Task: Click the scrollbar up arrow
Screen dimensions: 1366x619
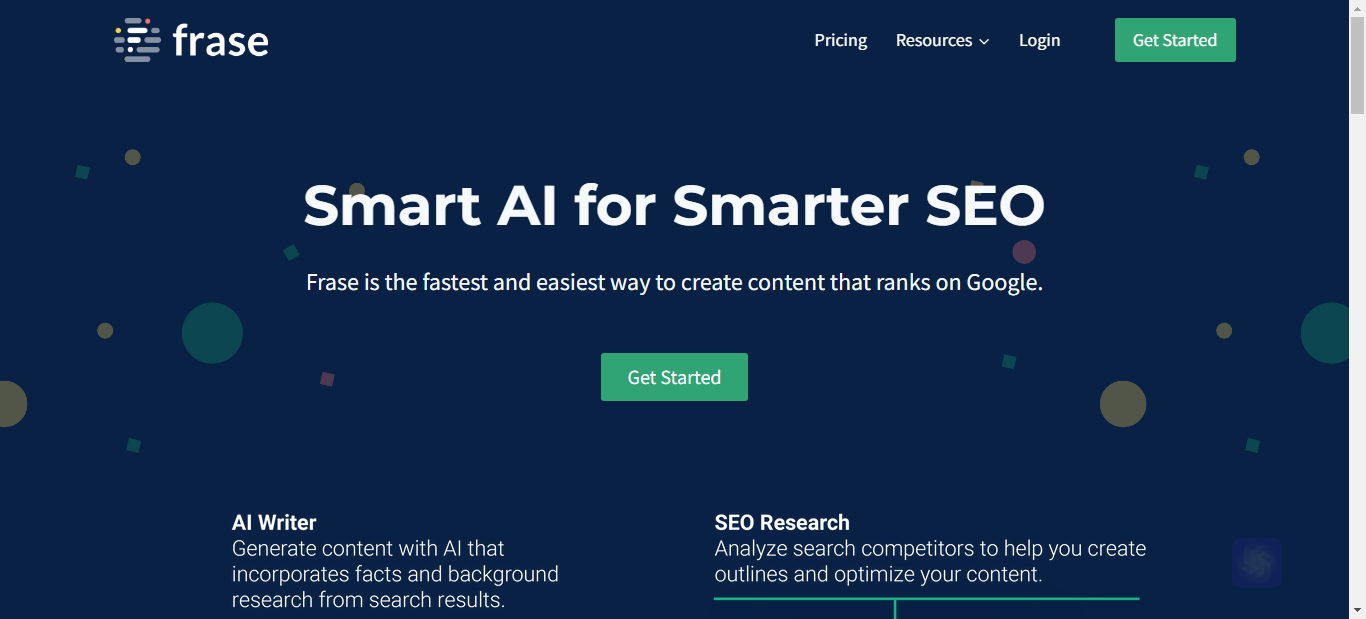Action: coord(1357,8)
